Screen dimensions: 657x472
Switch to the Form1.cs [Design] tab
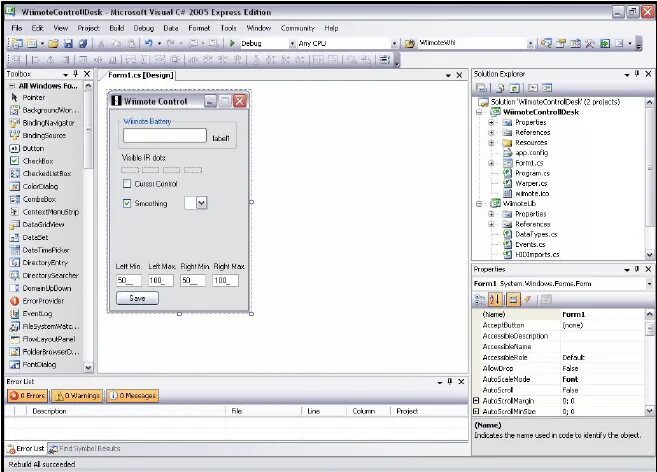tap(140, 75)
